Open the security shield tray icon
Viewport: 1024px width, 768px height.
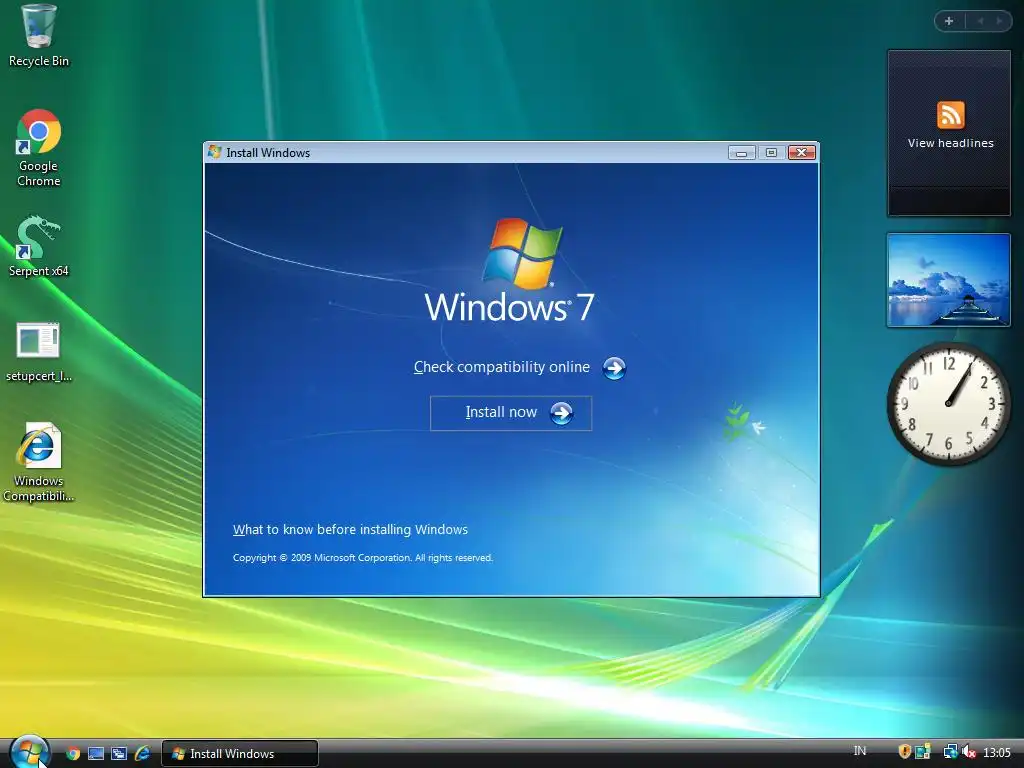904,752
